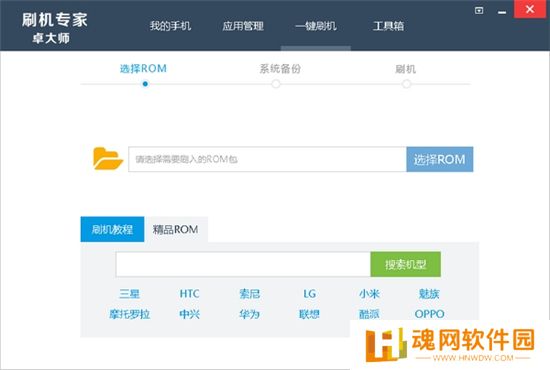Switch to the 精品ROM tab

(175, 229)
